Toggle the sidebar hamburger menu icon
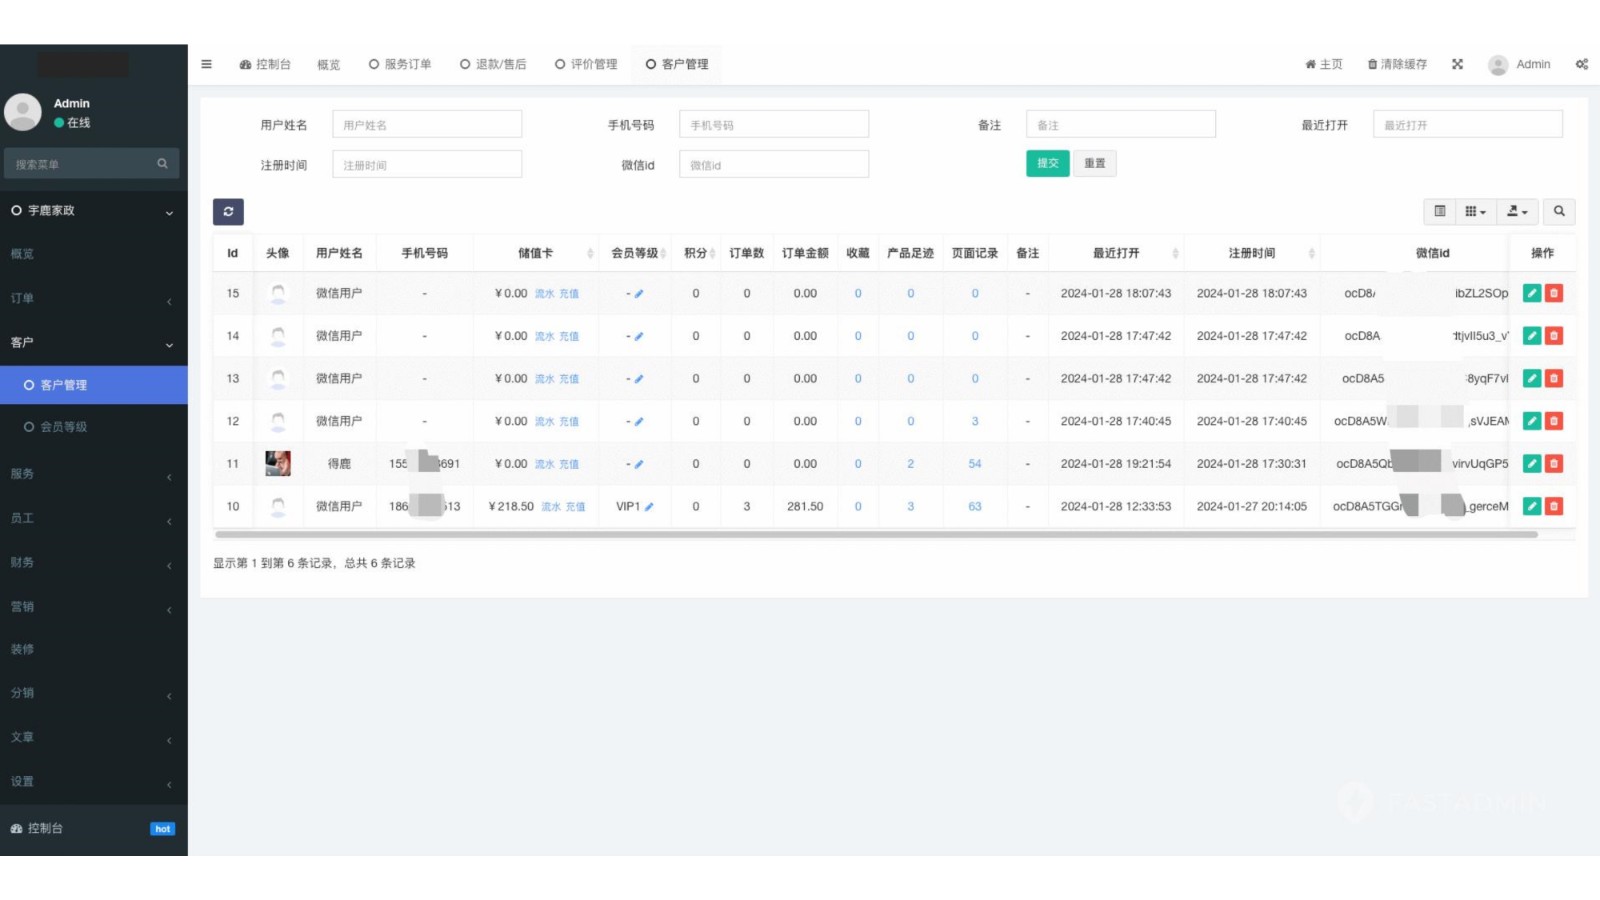The height and width of the screenshot is (900, 1600). coord(206,64)
